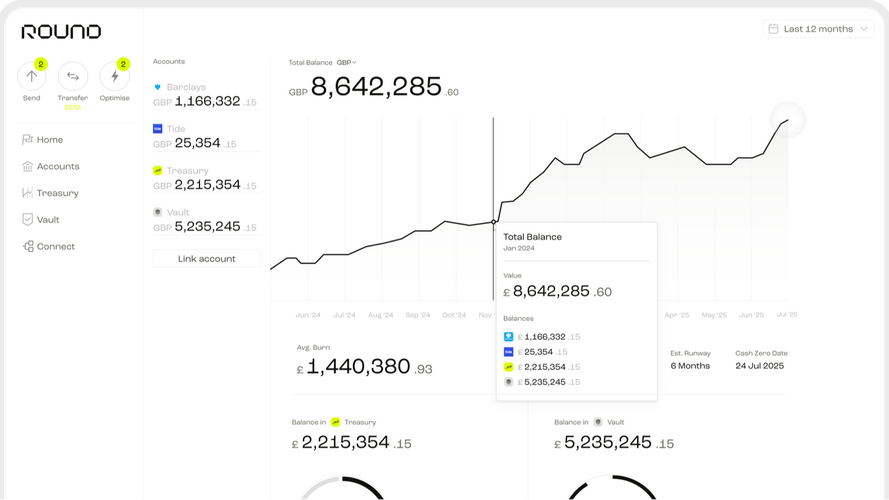889x500 pixels.
Task: Open the Transfer beta icon
Action: (x=73, y=76)
